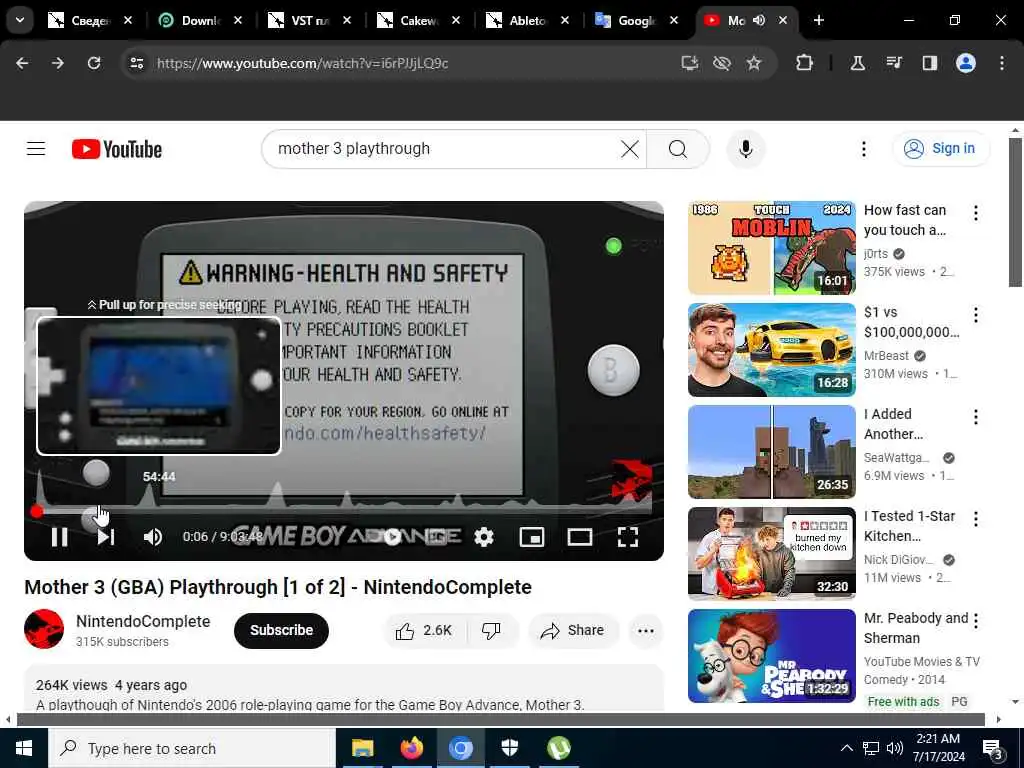
Task: Expand the browser tab search dropdown
Action: 20,20
